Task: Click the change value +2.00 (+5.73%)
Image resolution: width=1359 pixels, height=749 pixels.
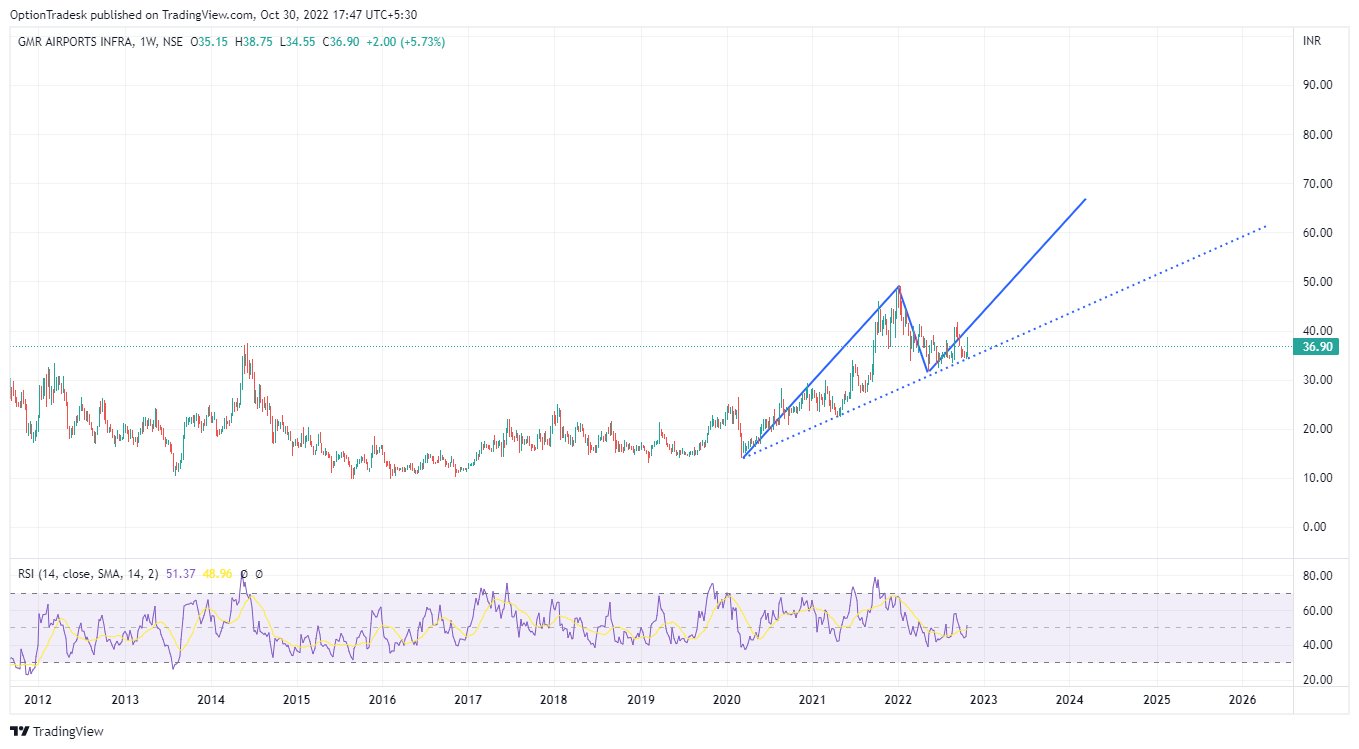Action: [404, 42]
